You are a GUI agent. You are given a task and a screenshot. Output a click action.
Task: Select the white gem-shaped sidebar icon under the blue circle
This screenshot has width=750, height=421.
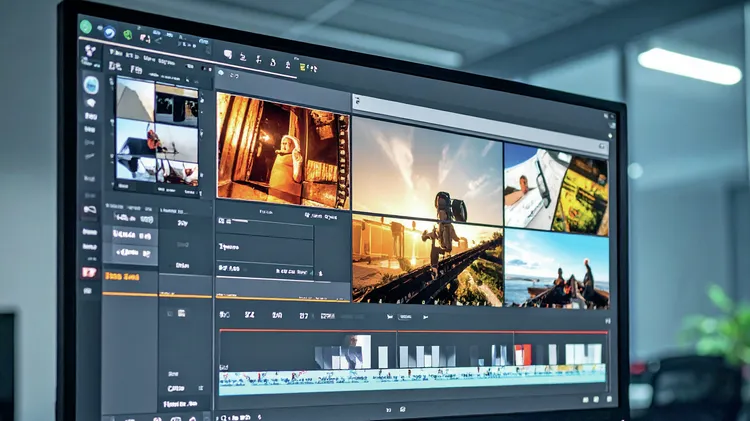point(90,103)
